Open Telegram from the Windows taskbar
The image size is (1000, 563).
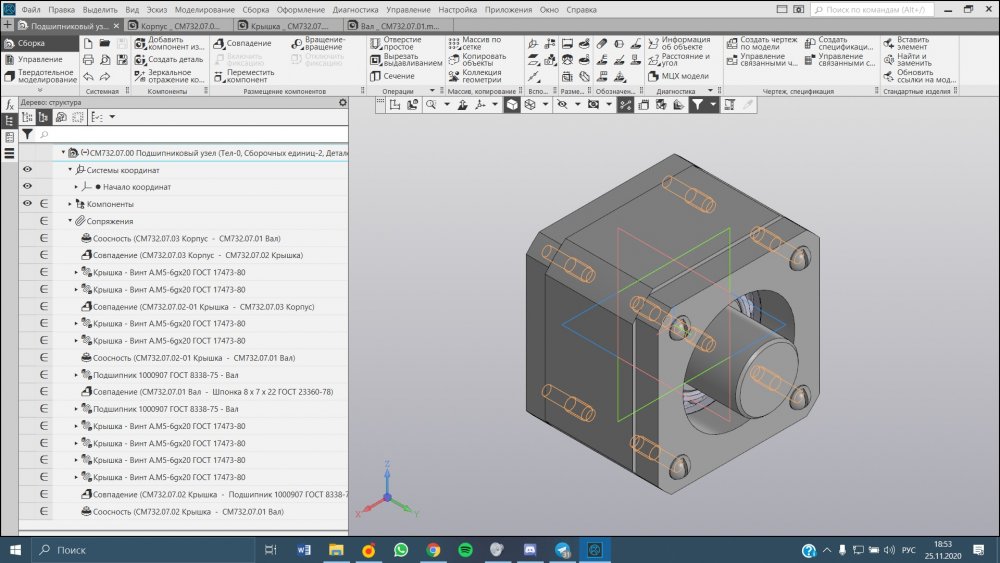[562, 550]
